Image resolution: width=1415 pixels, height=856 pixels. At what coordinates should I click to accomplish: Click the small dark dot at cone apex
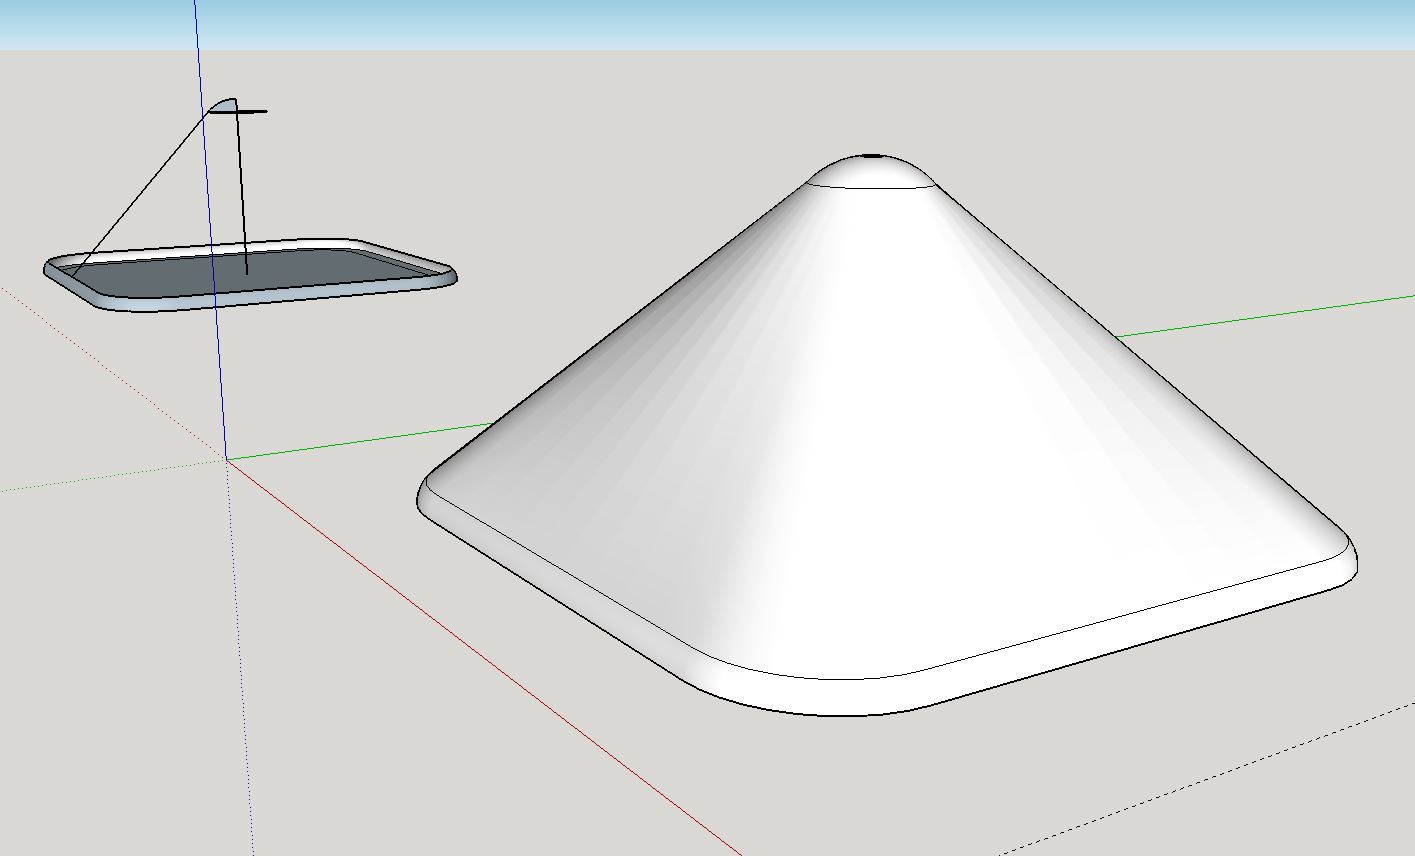[872, 157]
